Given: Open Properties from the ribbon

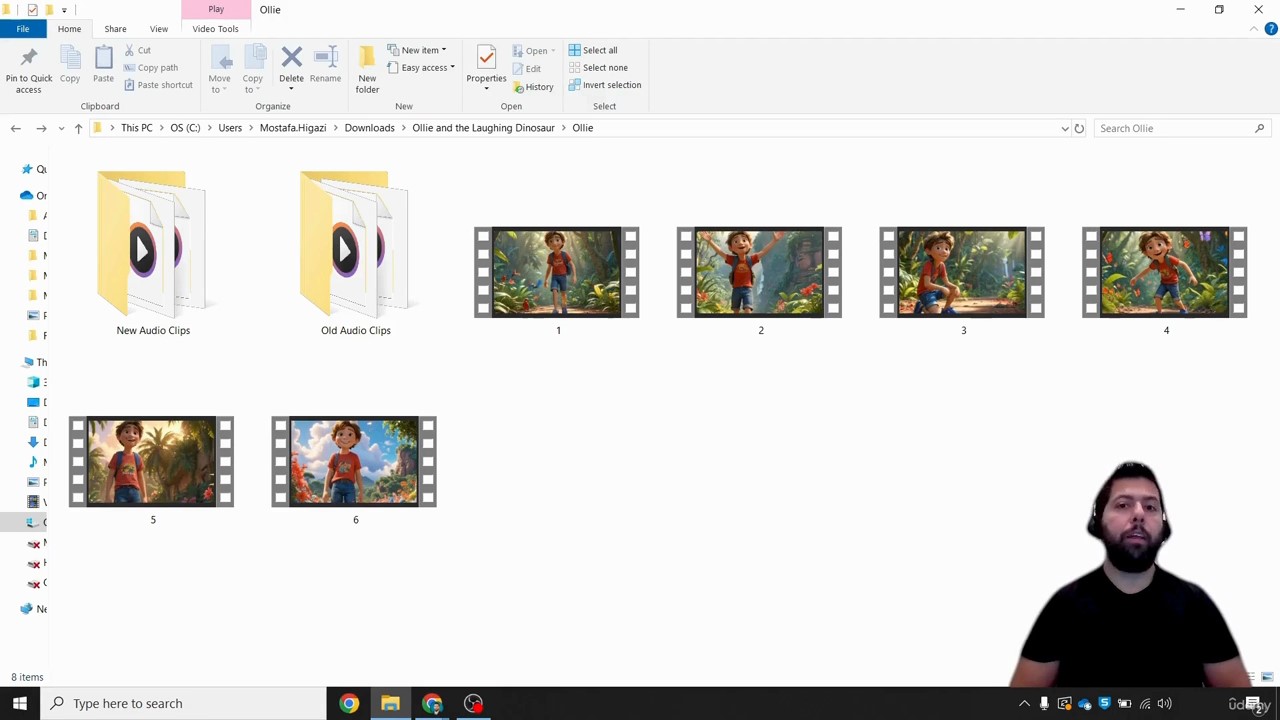Looking at the screenshot, I should point(486,68).
